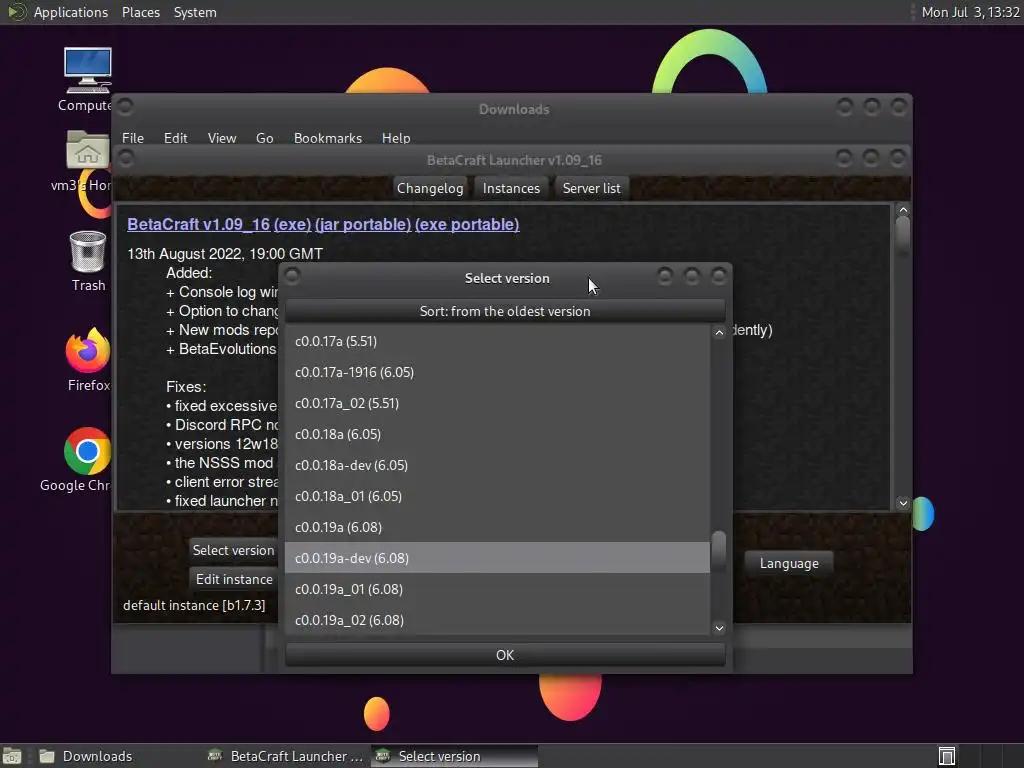The height and width of the screenshot is (768, 1024).
Task: Open the (exe) download link
Action: tap(292, 224)
